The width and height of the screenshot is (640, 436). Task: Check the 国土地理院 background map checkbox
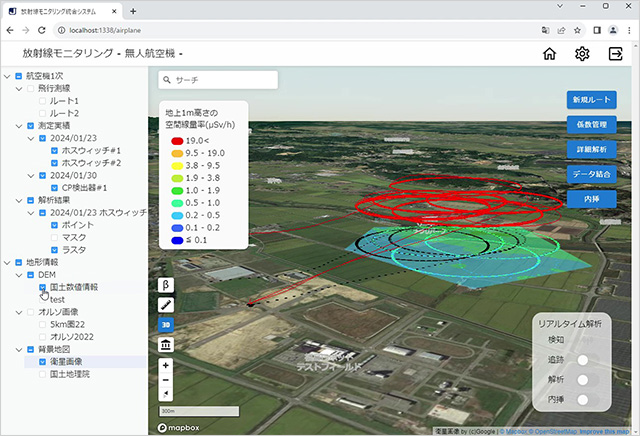(x=42, y=374)
